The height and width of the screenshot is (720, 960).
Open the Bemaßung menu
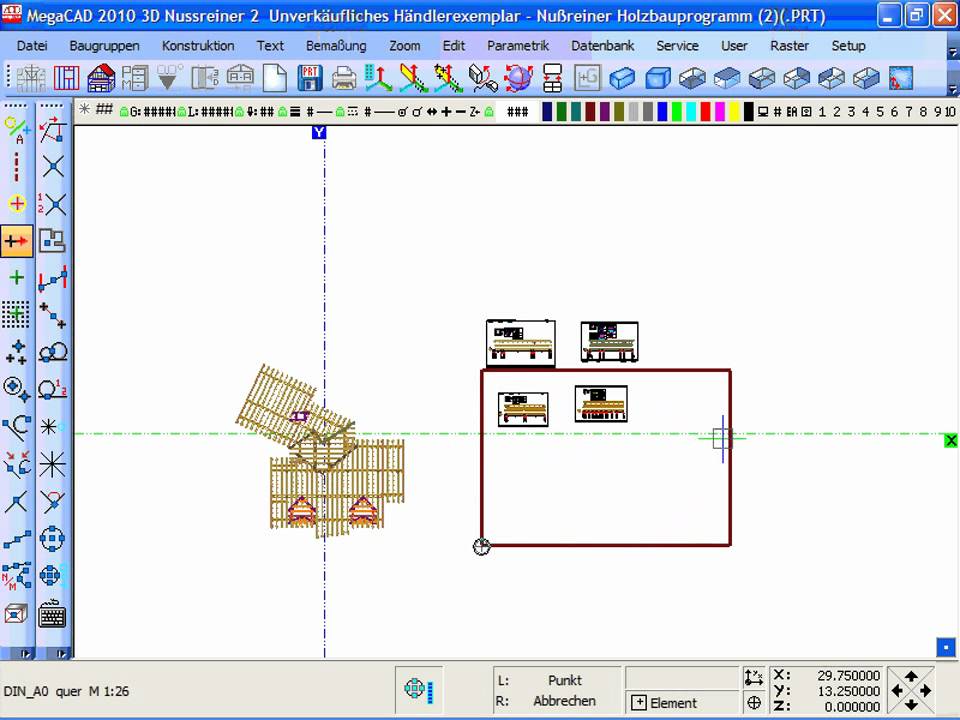pos(336,46)
